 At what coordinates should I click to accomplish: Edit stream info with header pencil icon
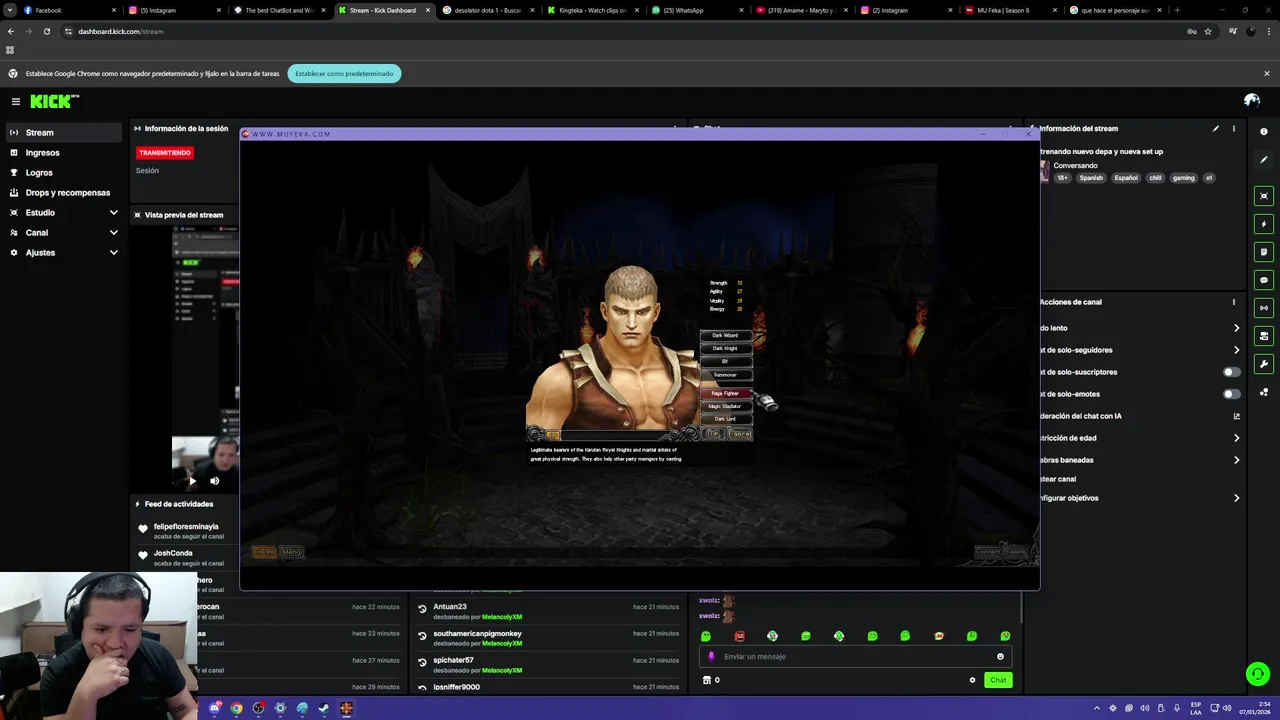pyautogui.click(x=1216, y=128)
